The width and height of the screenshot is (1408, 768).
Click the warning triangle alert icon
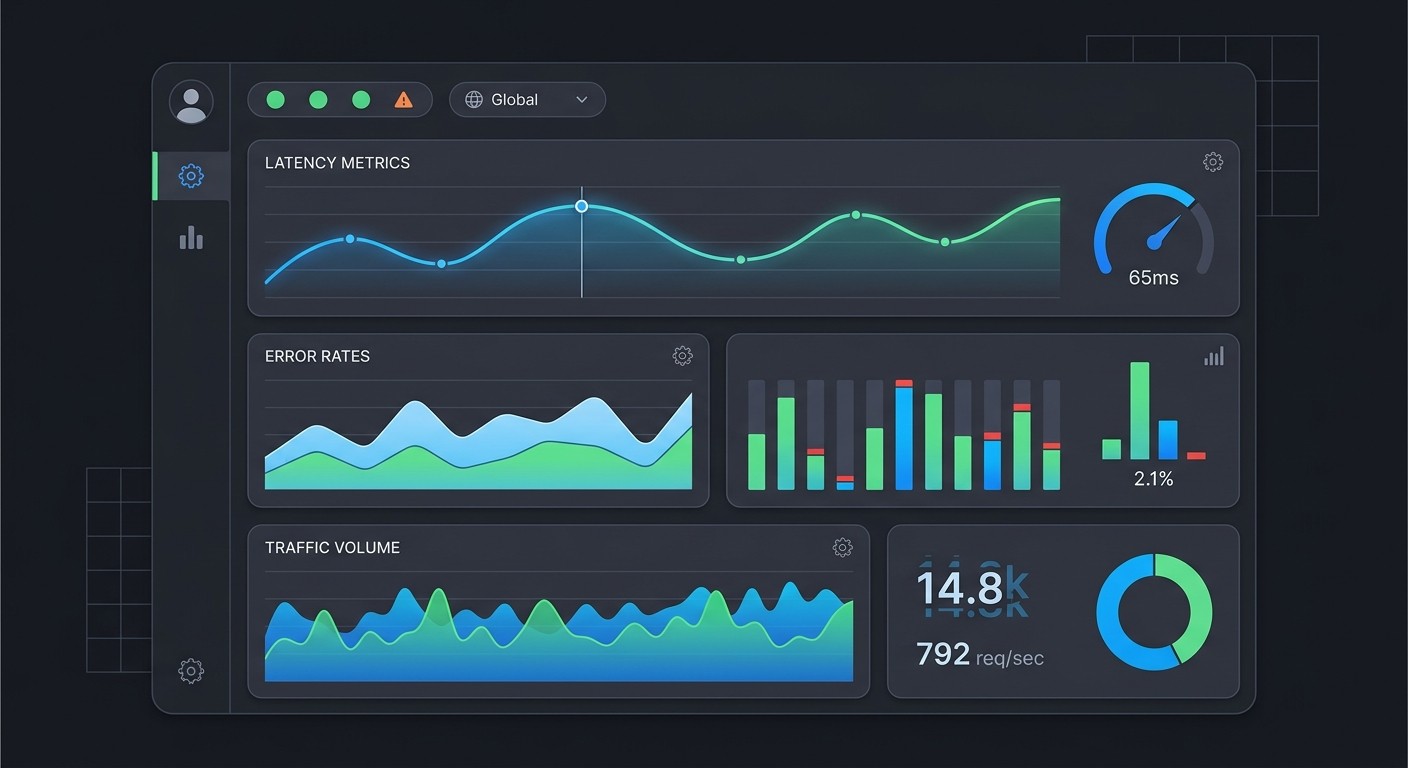coord(404,99)
